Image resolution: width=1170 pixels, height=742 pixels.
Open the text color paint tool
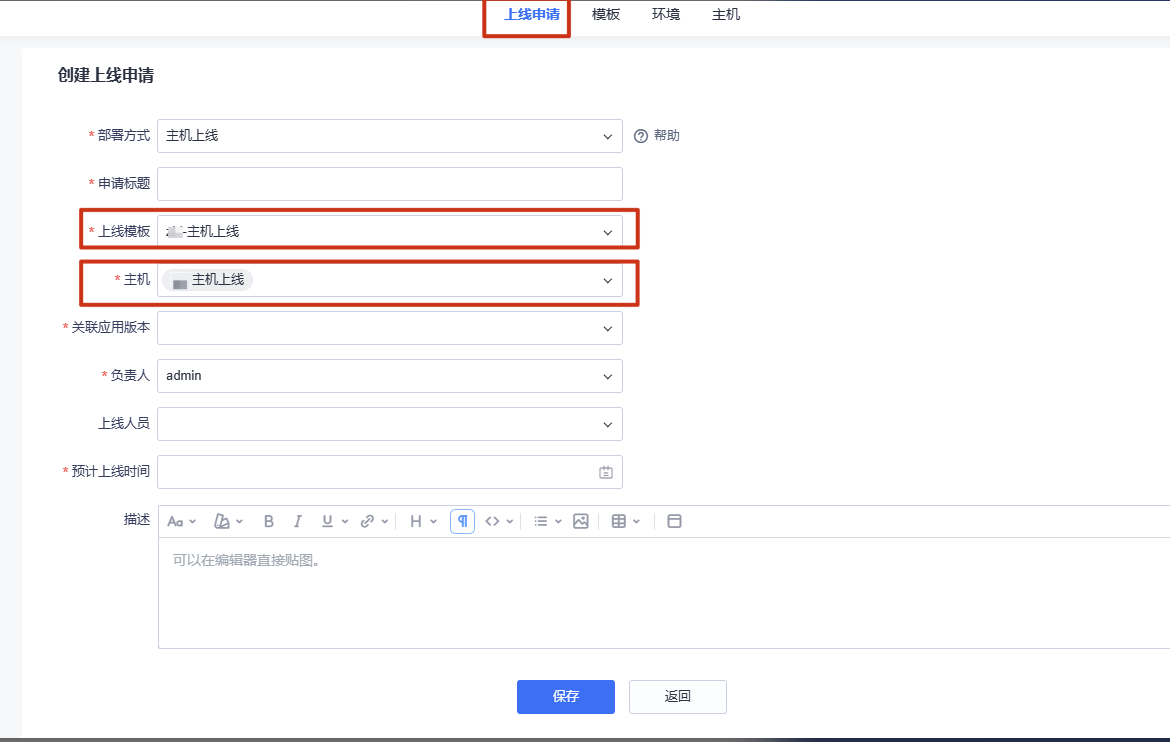coord(222,521)
